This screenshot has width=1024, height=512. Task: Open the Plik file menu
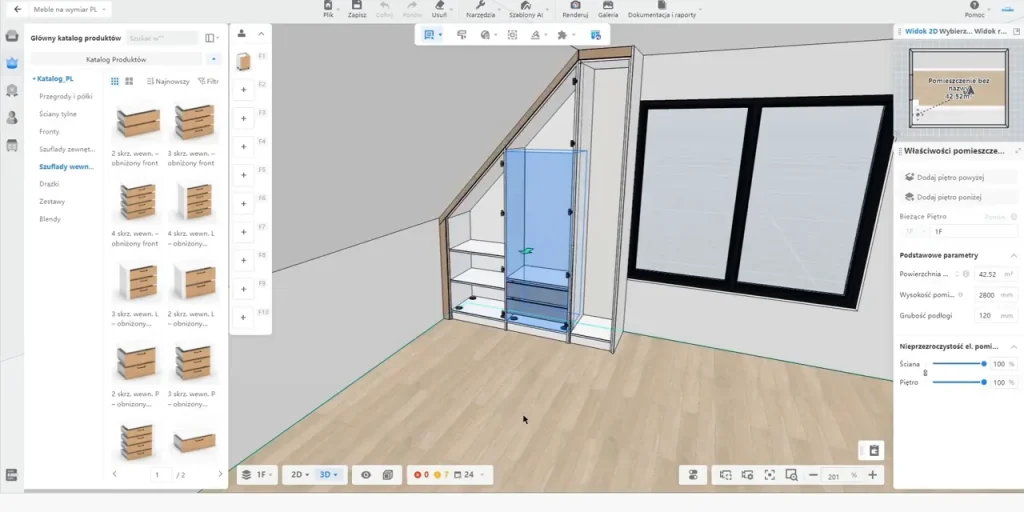pyautogui.click(x=328, y=9)
